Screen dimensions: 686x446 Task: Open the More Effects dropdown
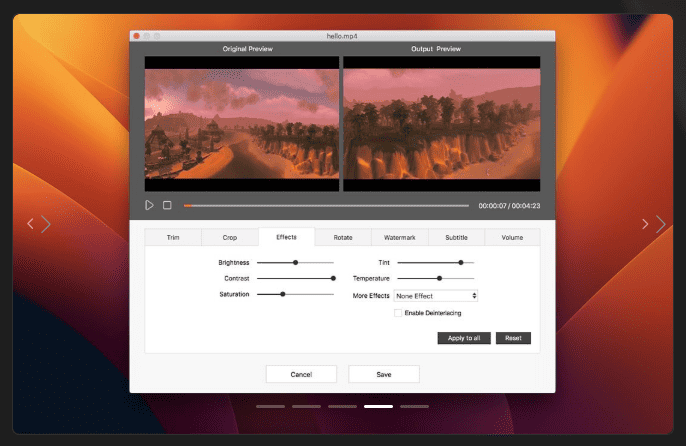click(x=436, y=296)
